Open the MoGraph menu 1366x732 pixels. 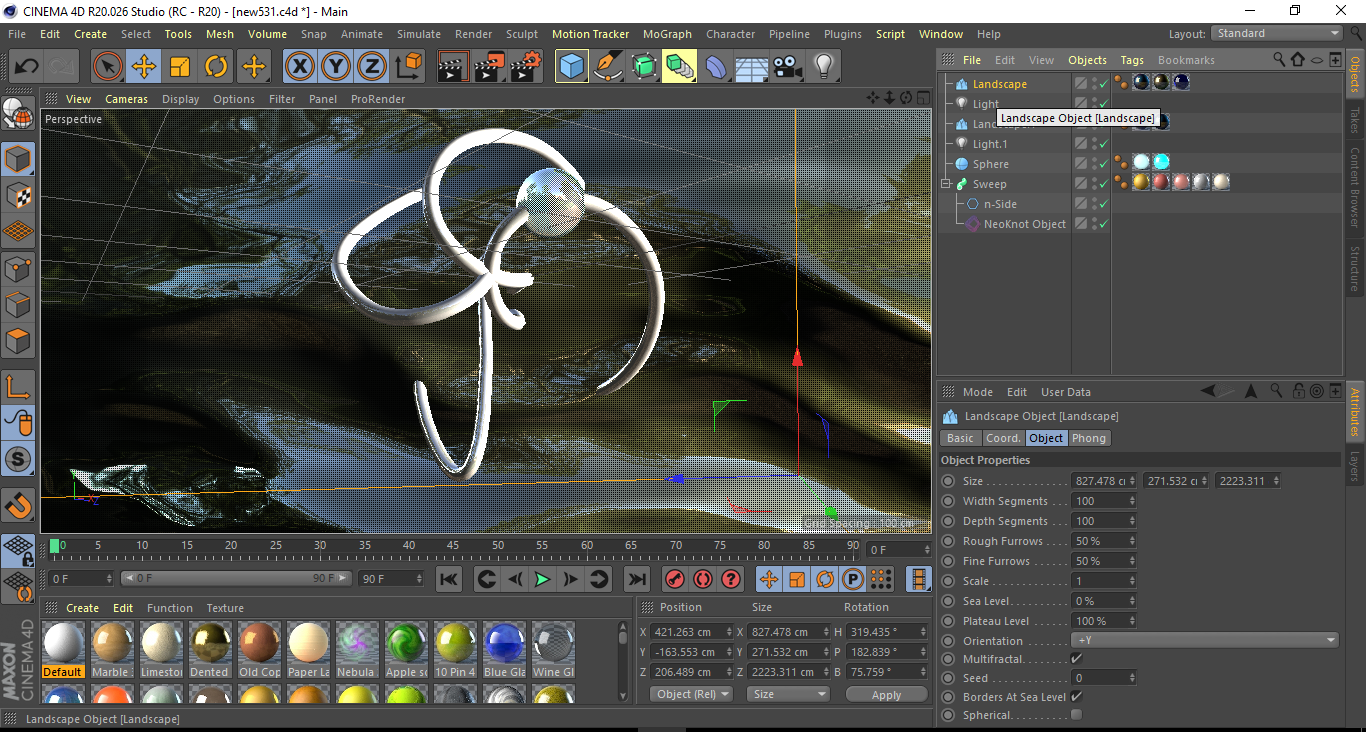coord(667,34)
